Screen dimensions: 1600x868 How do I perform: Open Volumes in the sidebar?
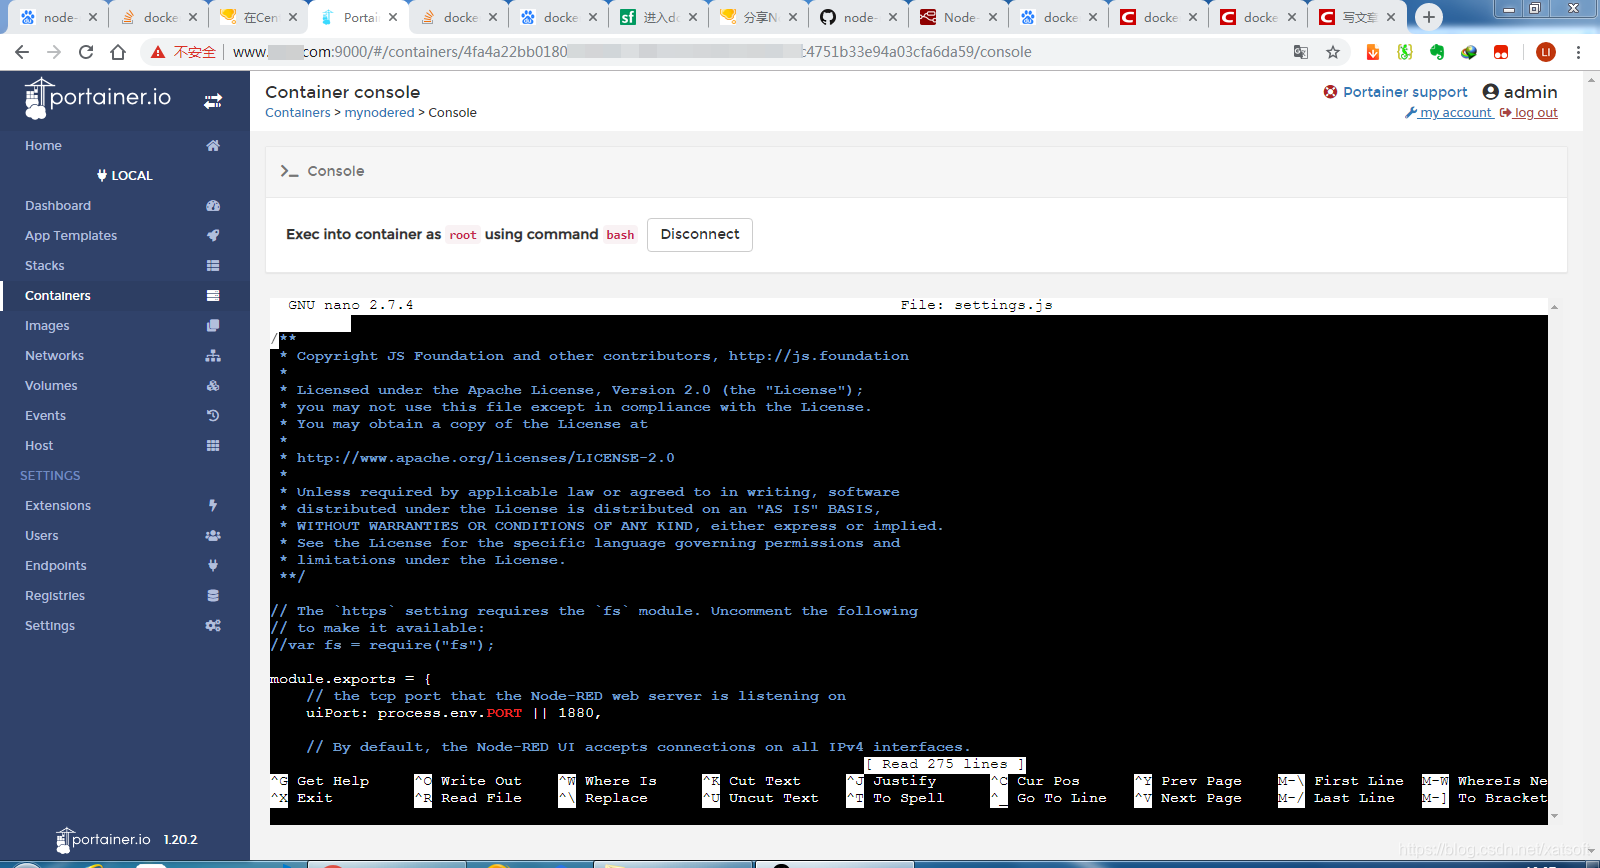click(x=51, y=385)
